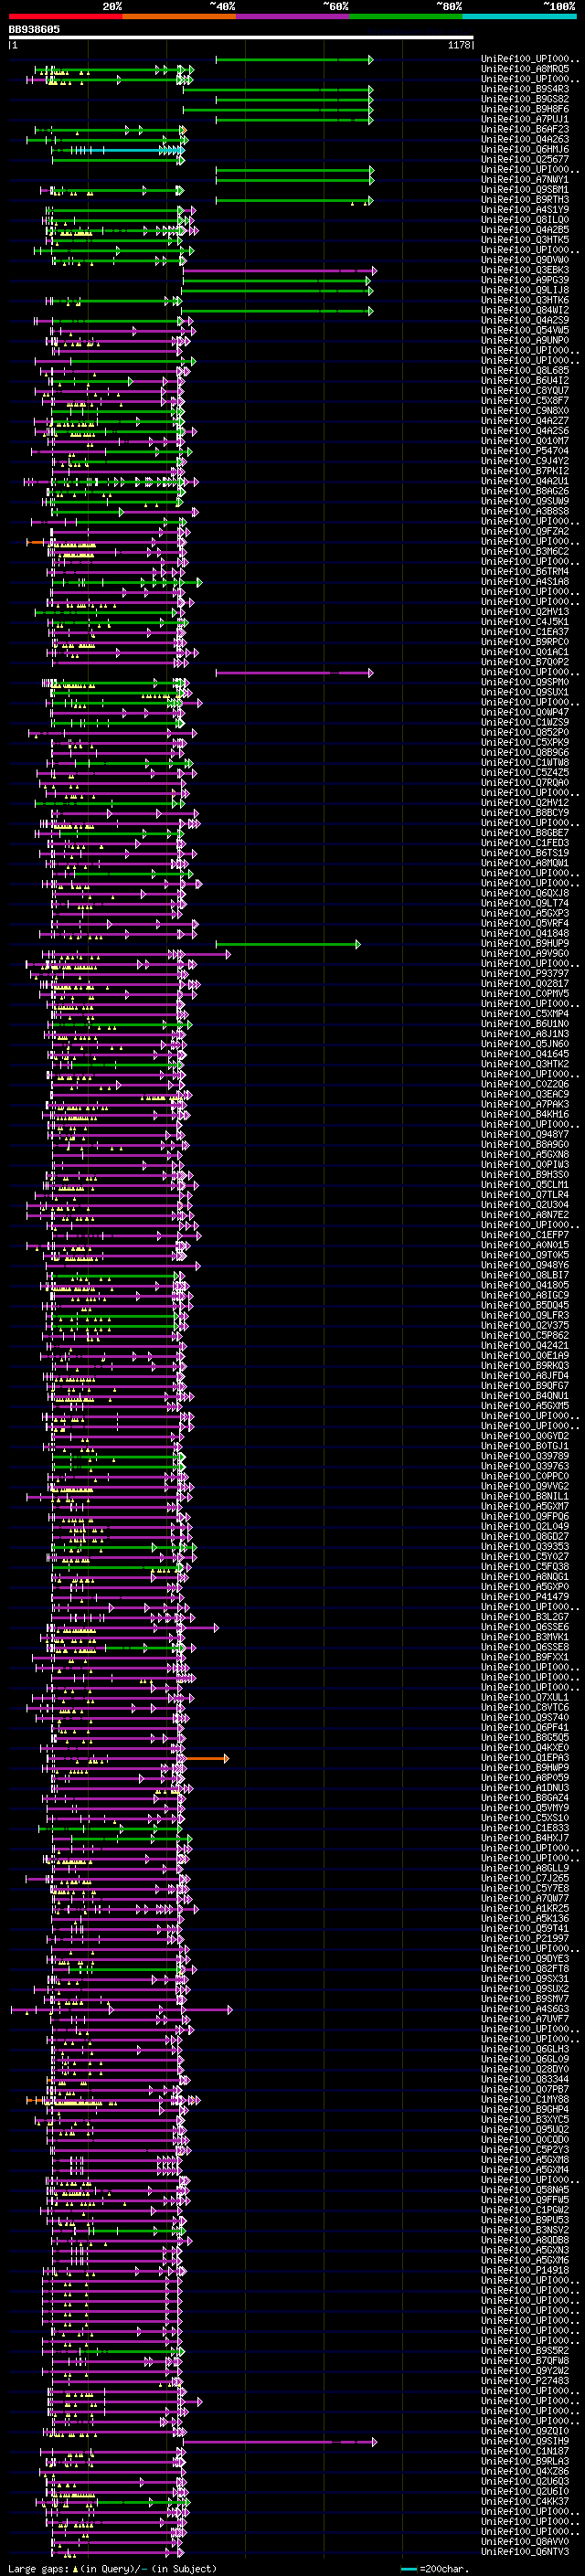This screenshot has width=585, height=2576.
Task: Select the UniRef100_Q9LT74 label
Action: coord(525,904)
